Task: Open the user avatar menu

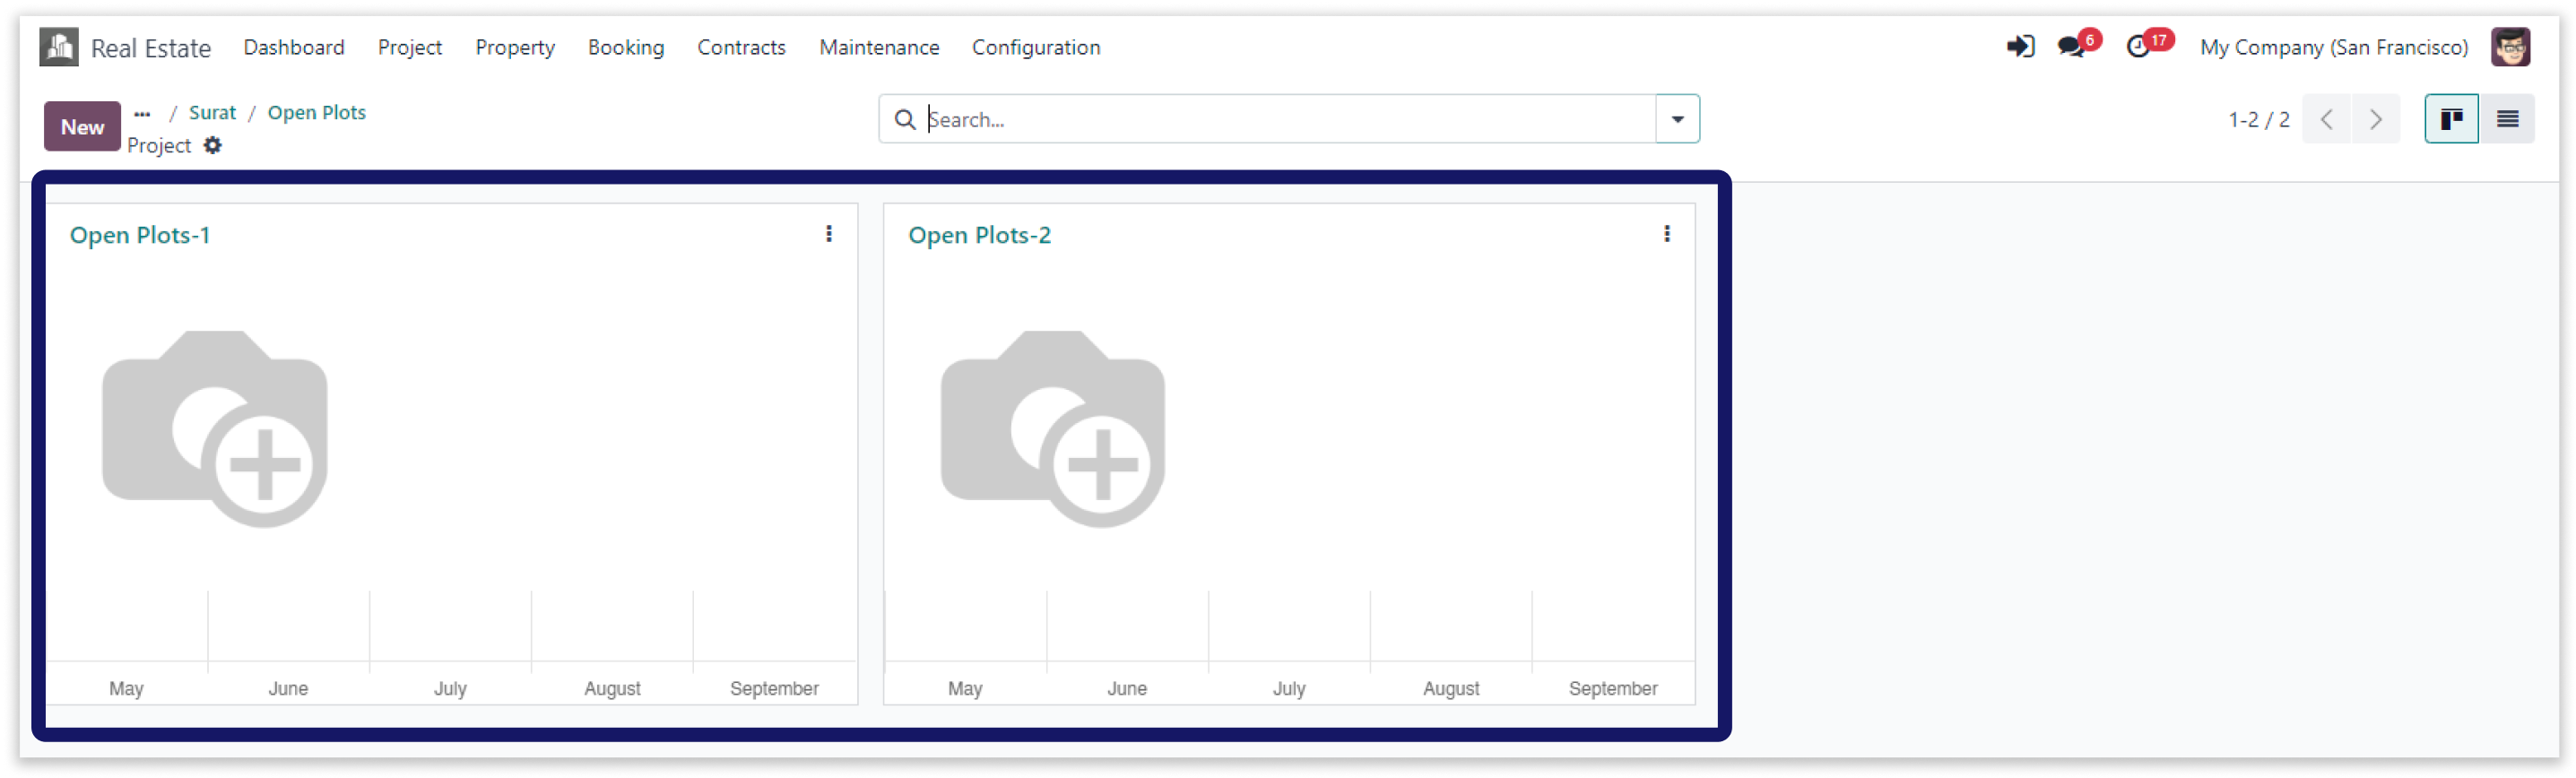Action: (x=2510, y=47)
